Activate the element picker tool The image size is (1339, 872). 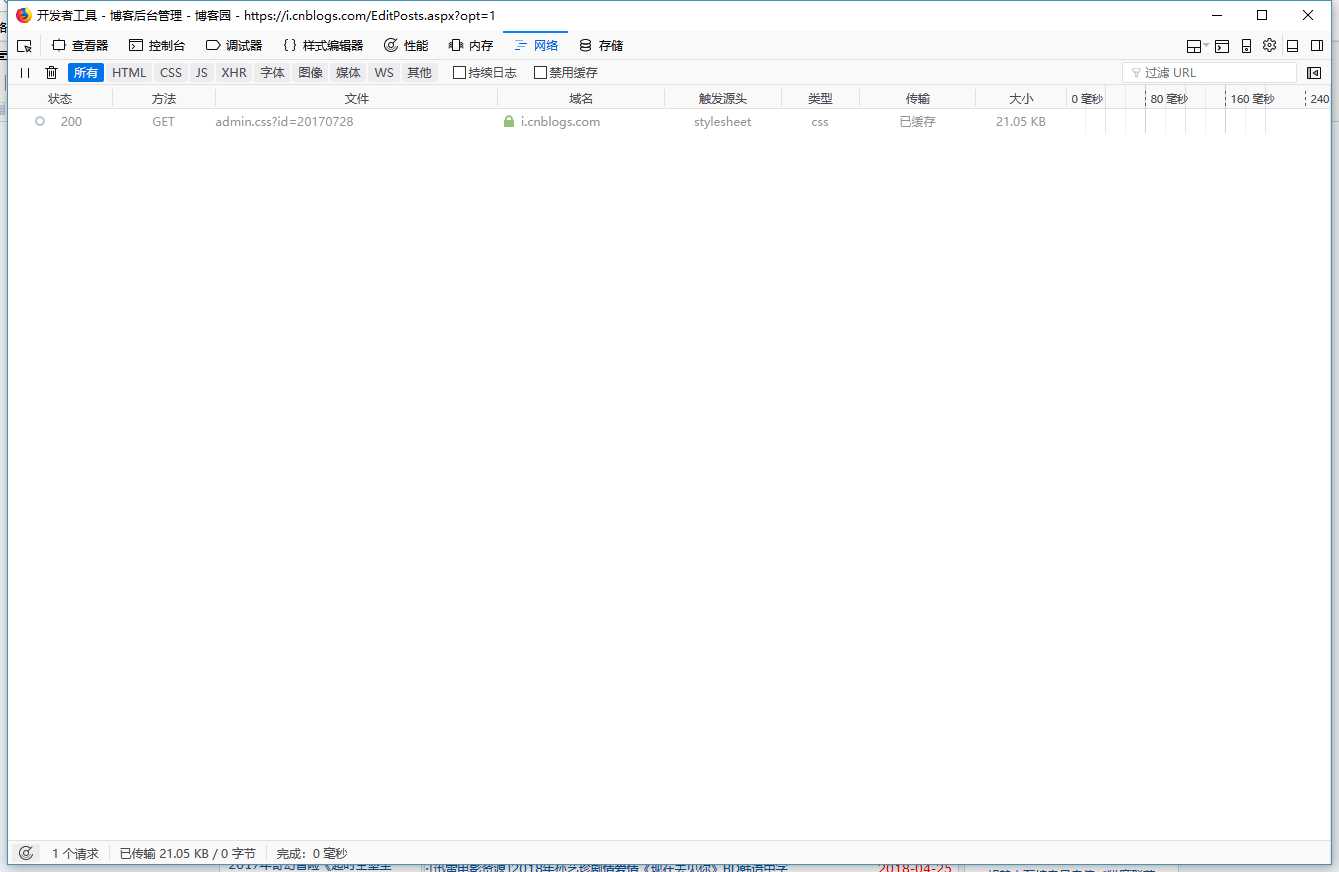click(25, 46)
